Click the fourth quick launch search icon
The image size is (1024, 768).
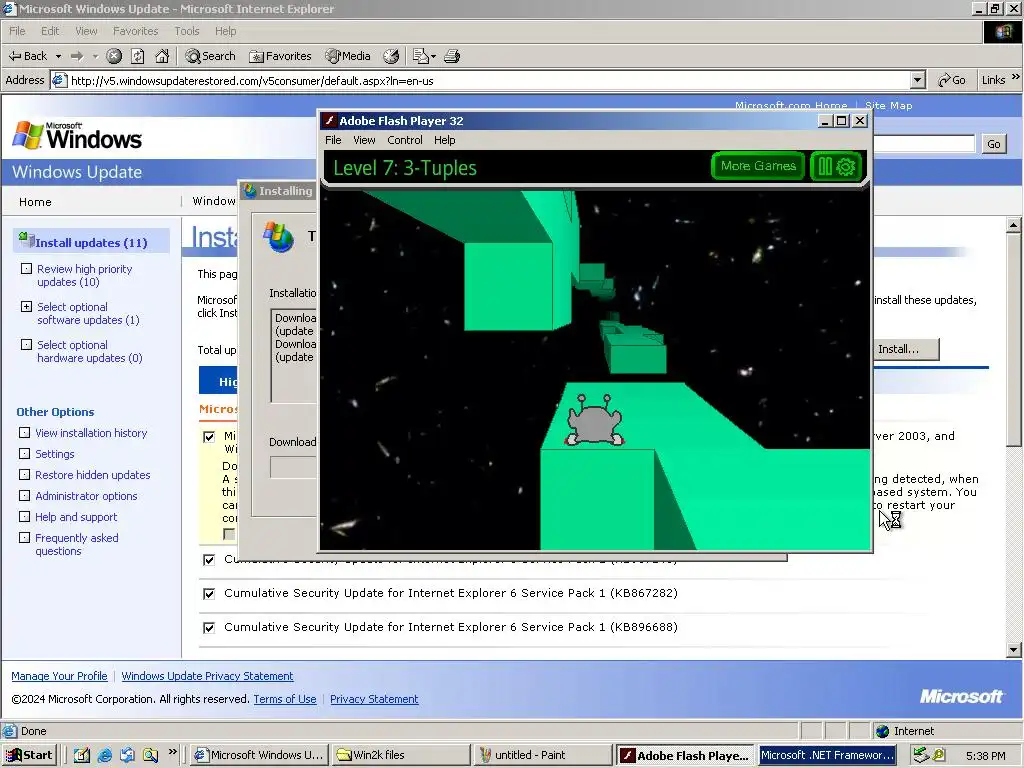(x=150, y=755)
